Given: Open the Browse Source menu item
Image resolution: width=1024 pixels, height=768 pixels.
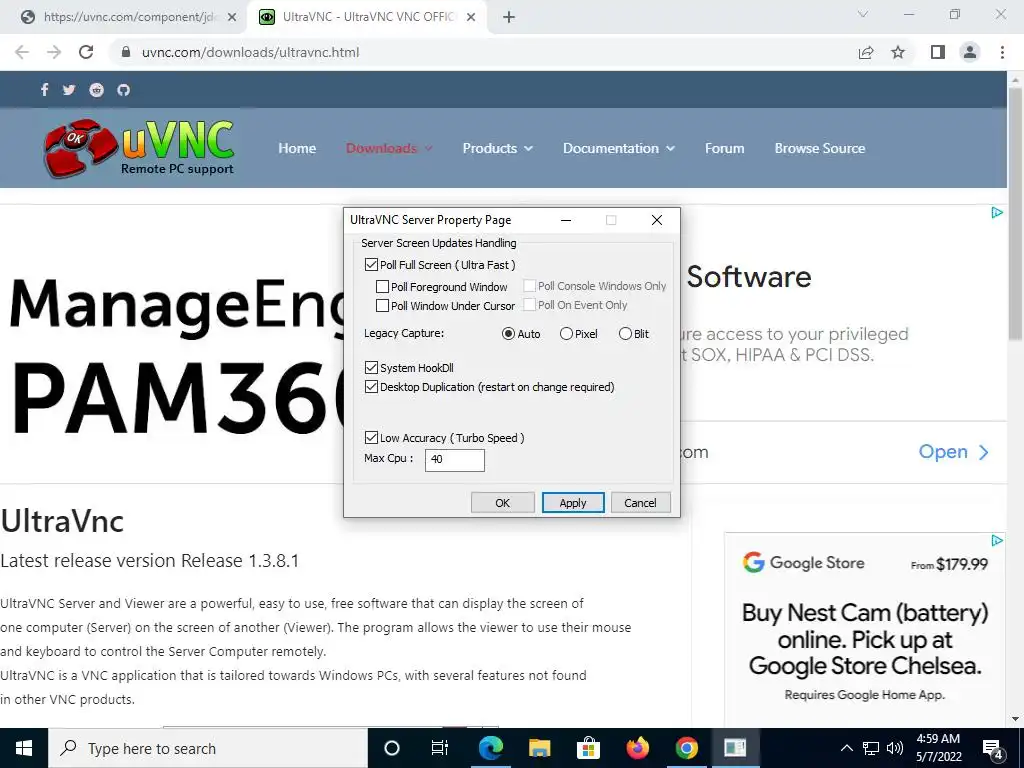Looking at the screenshot, I should [x=820, y=148].
